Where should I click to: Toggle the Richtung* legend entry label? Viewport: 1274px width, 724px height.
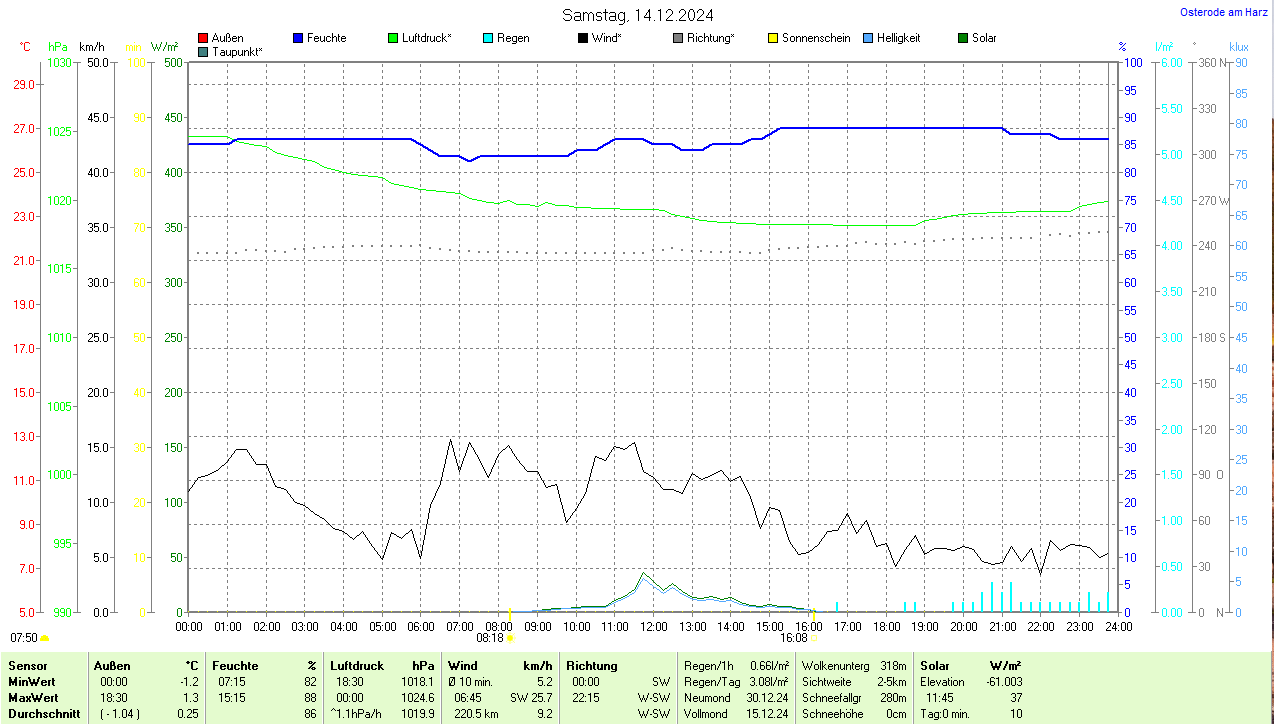click(x=710, y=38)
